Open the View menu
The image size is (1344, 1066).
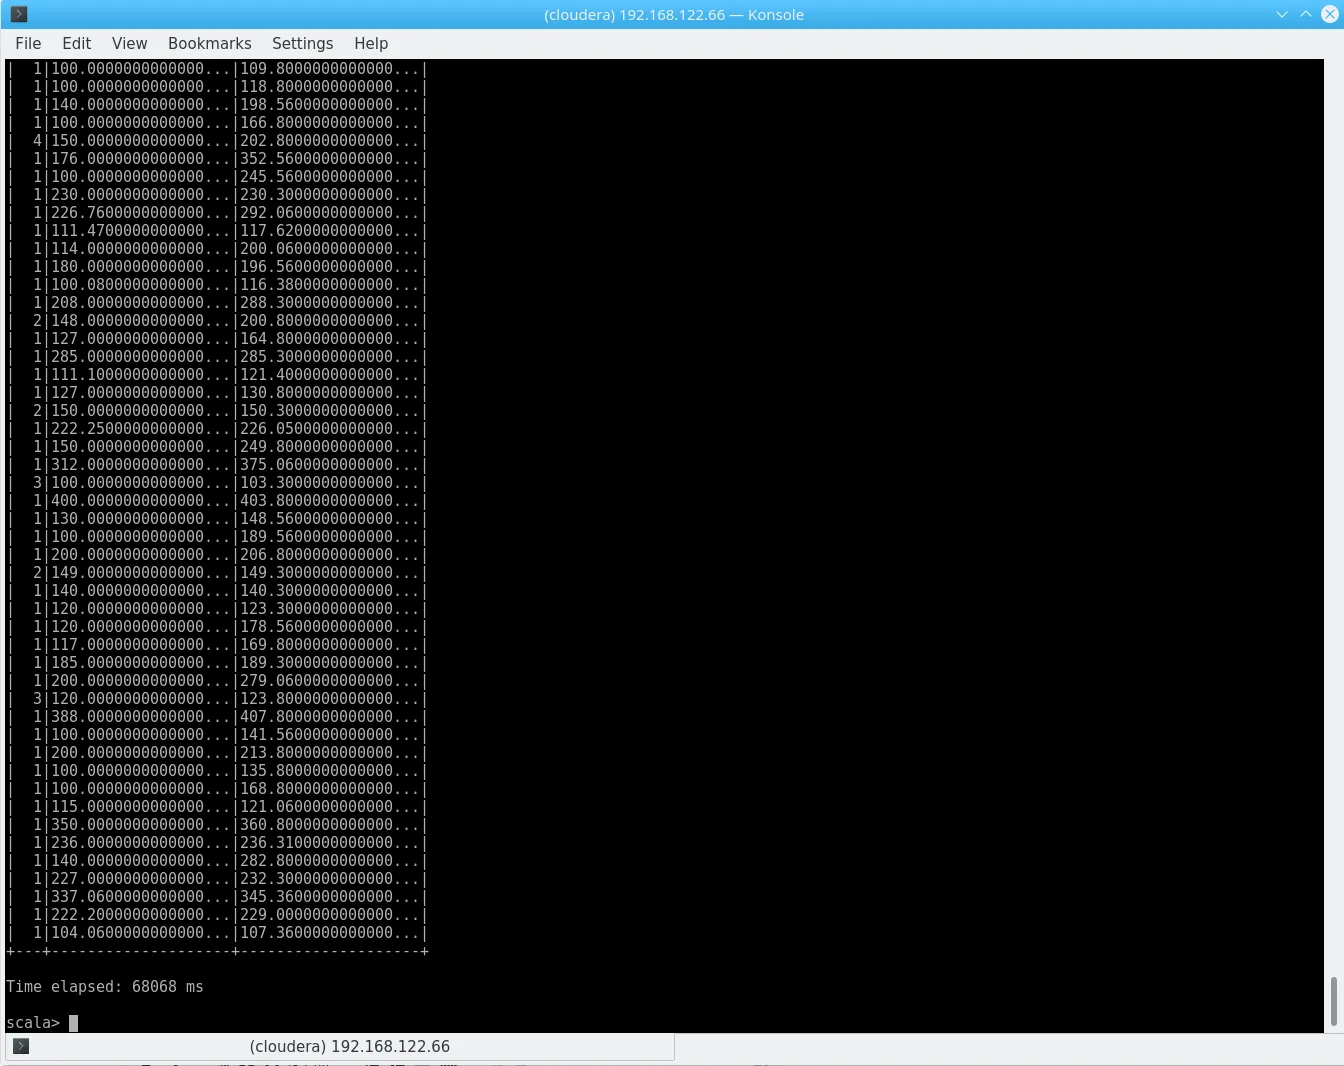pyautogui.click(x=129, y=43)
